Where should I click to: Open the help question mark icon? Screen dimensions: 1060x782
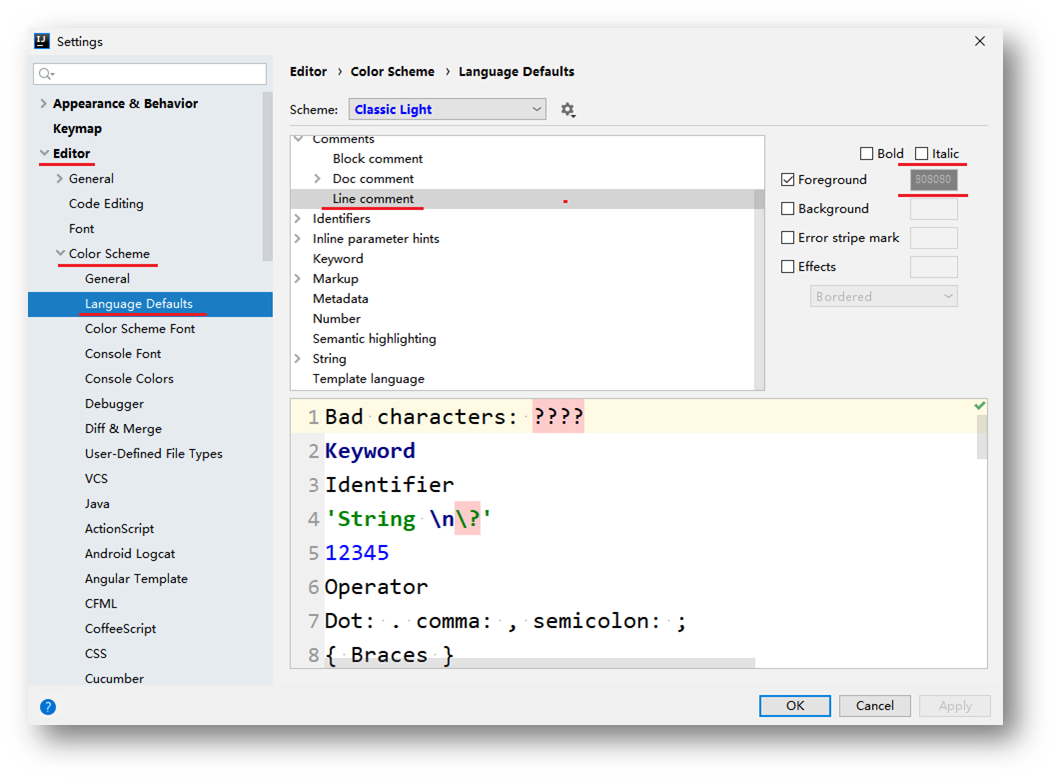[47, 707]
